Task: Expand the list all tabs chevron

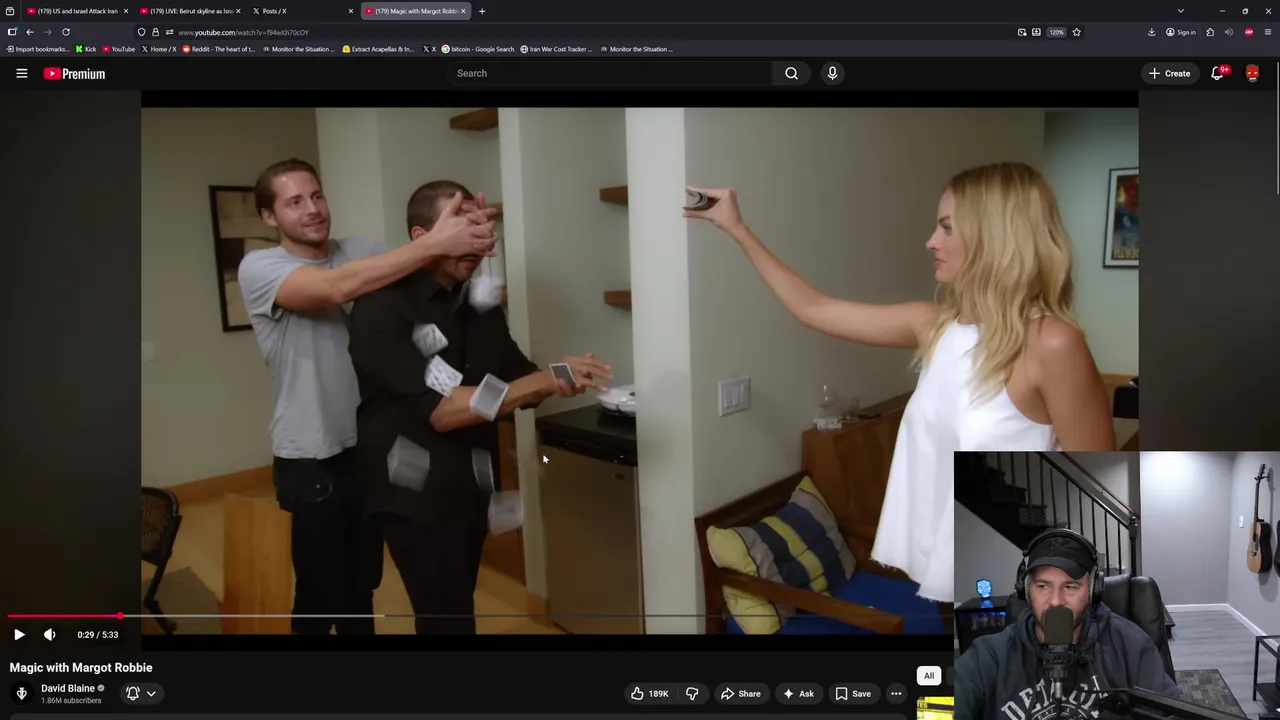Action: (x=1181, y=11)
